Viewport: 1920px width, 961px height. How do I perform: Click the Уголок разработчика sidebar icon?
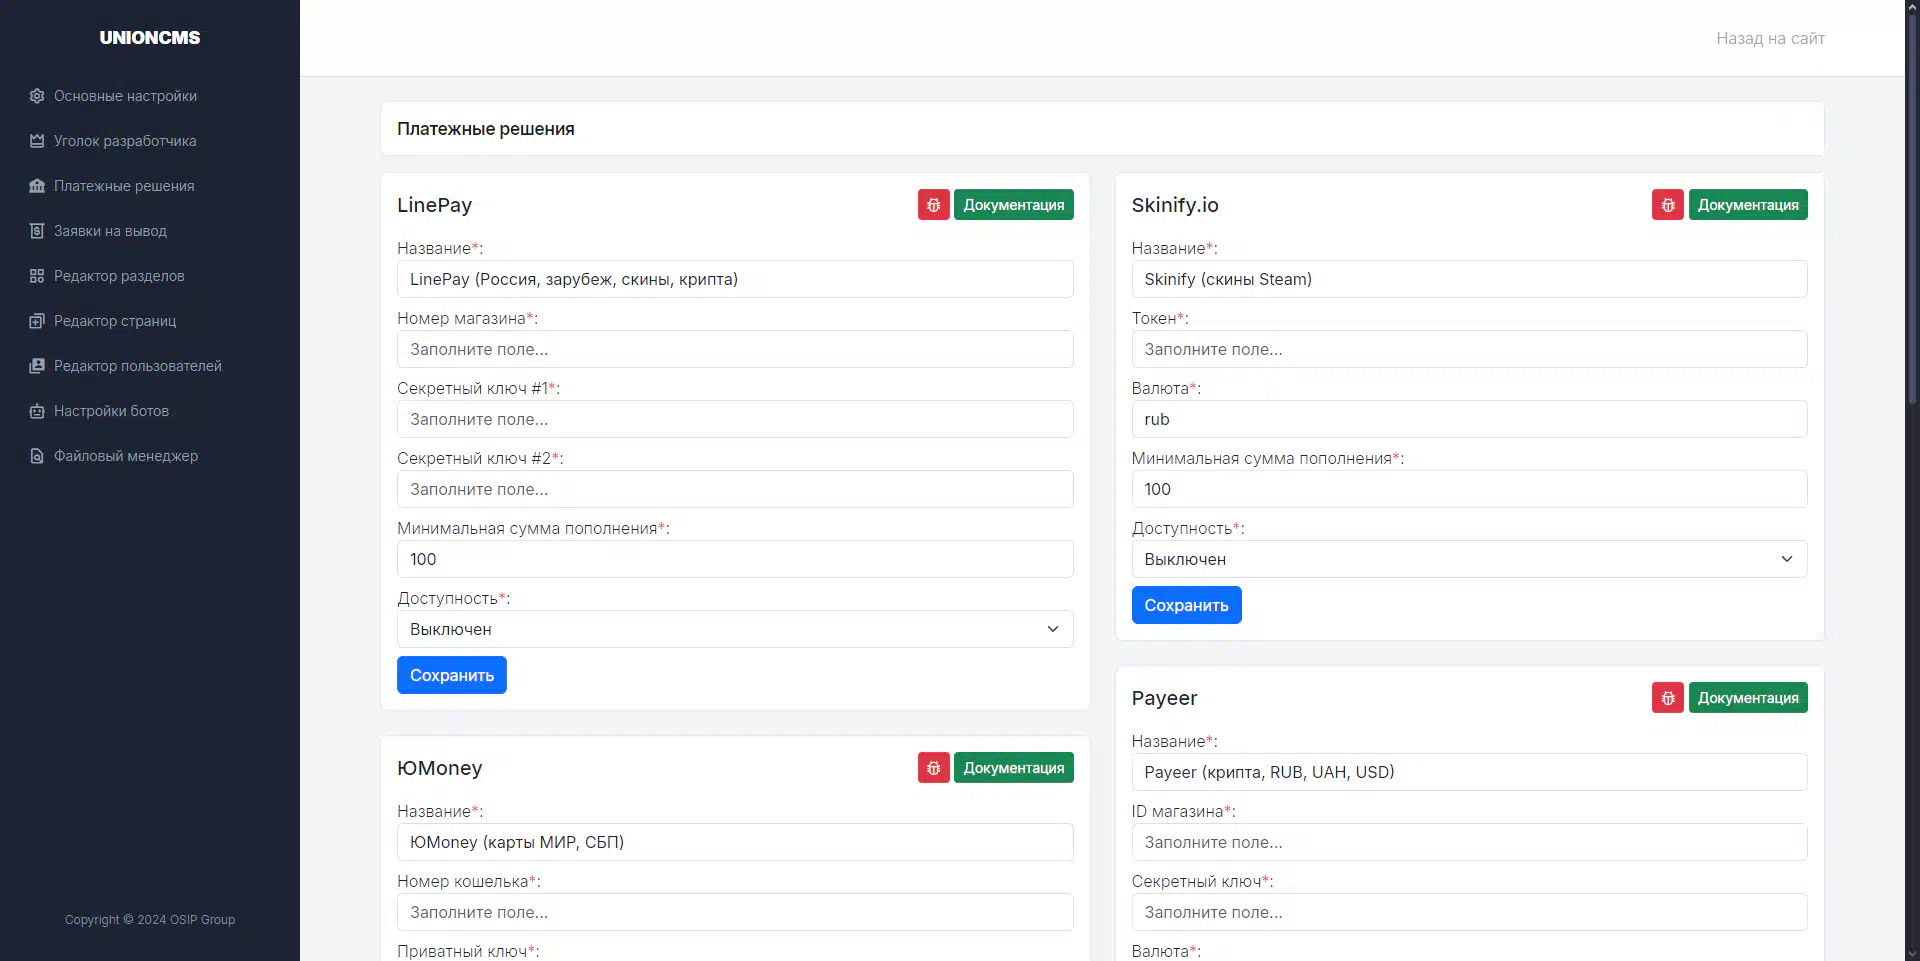37,141
